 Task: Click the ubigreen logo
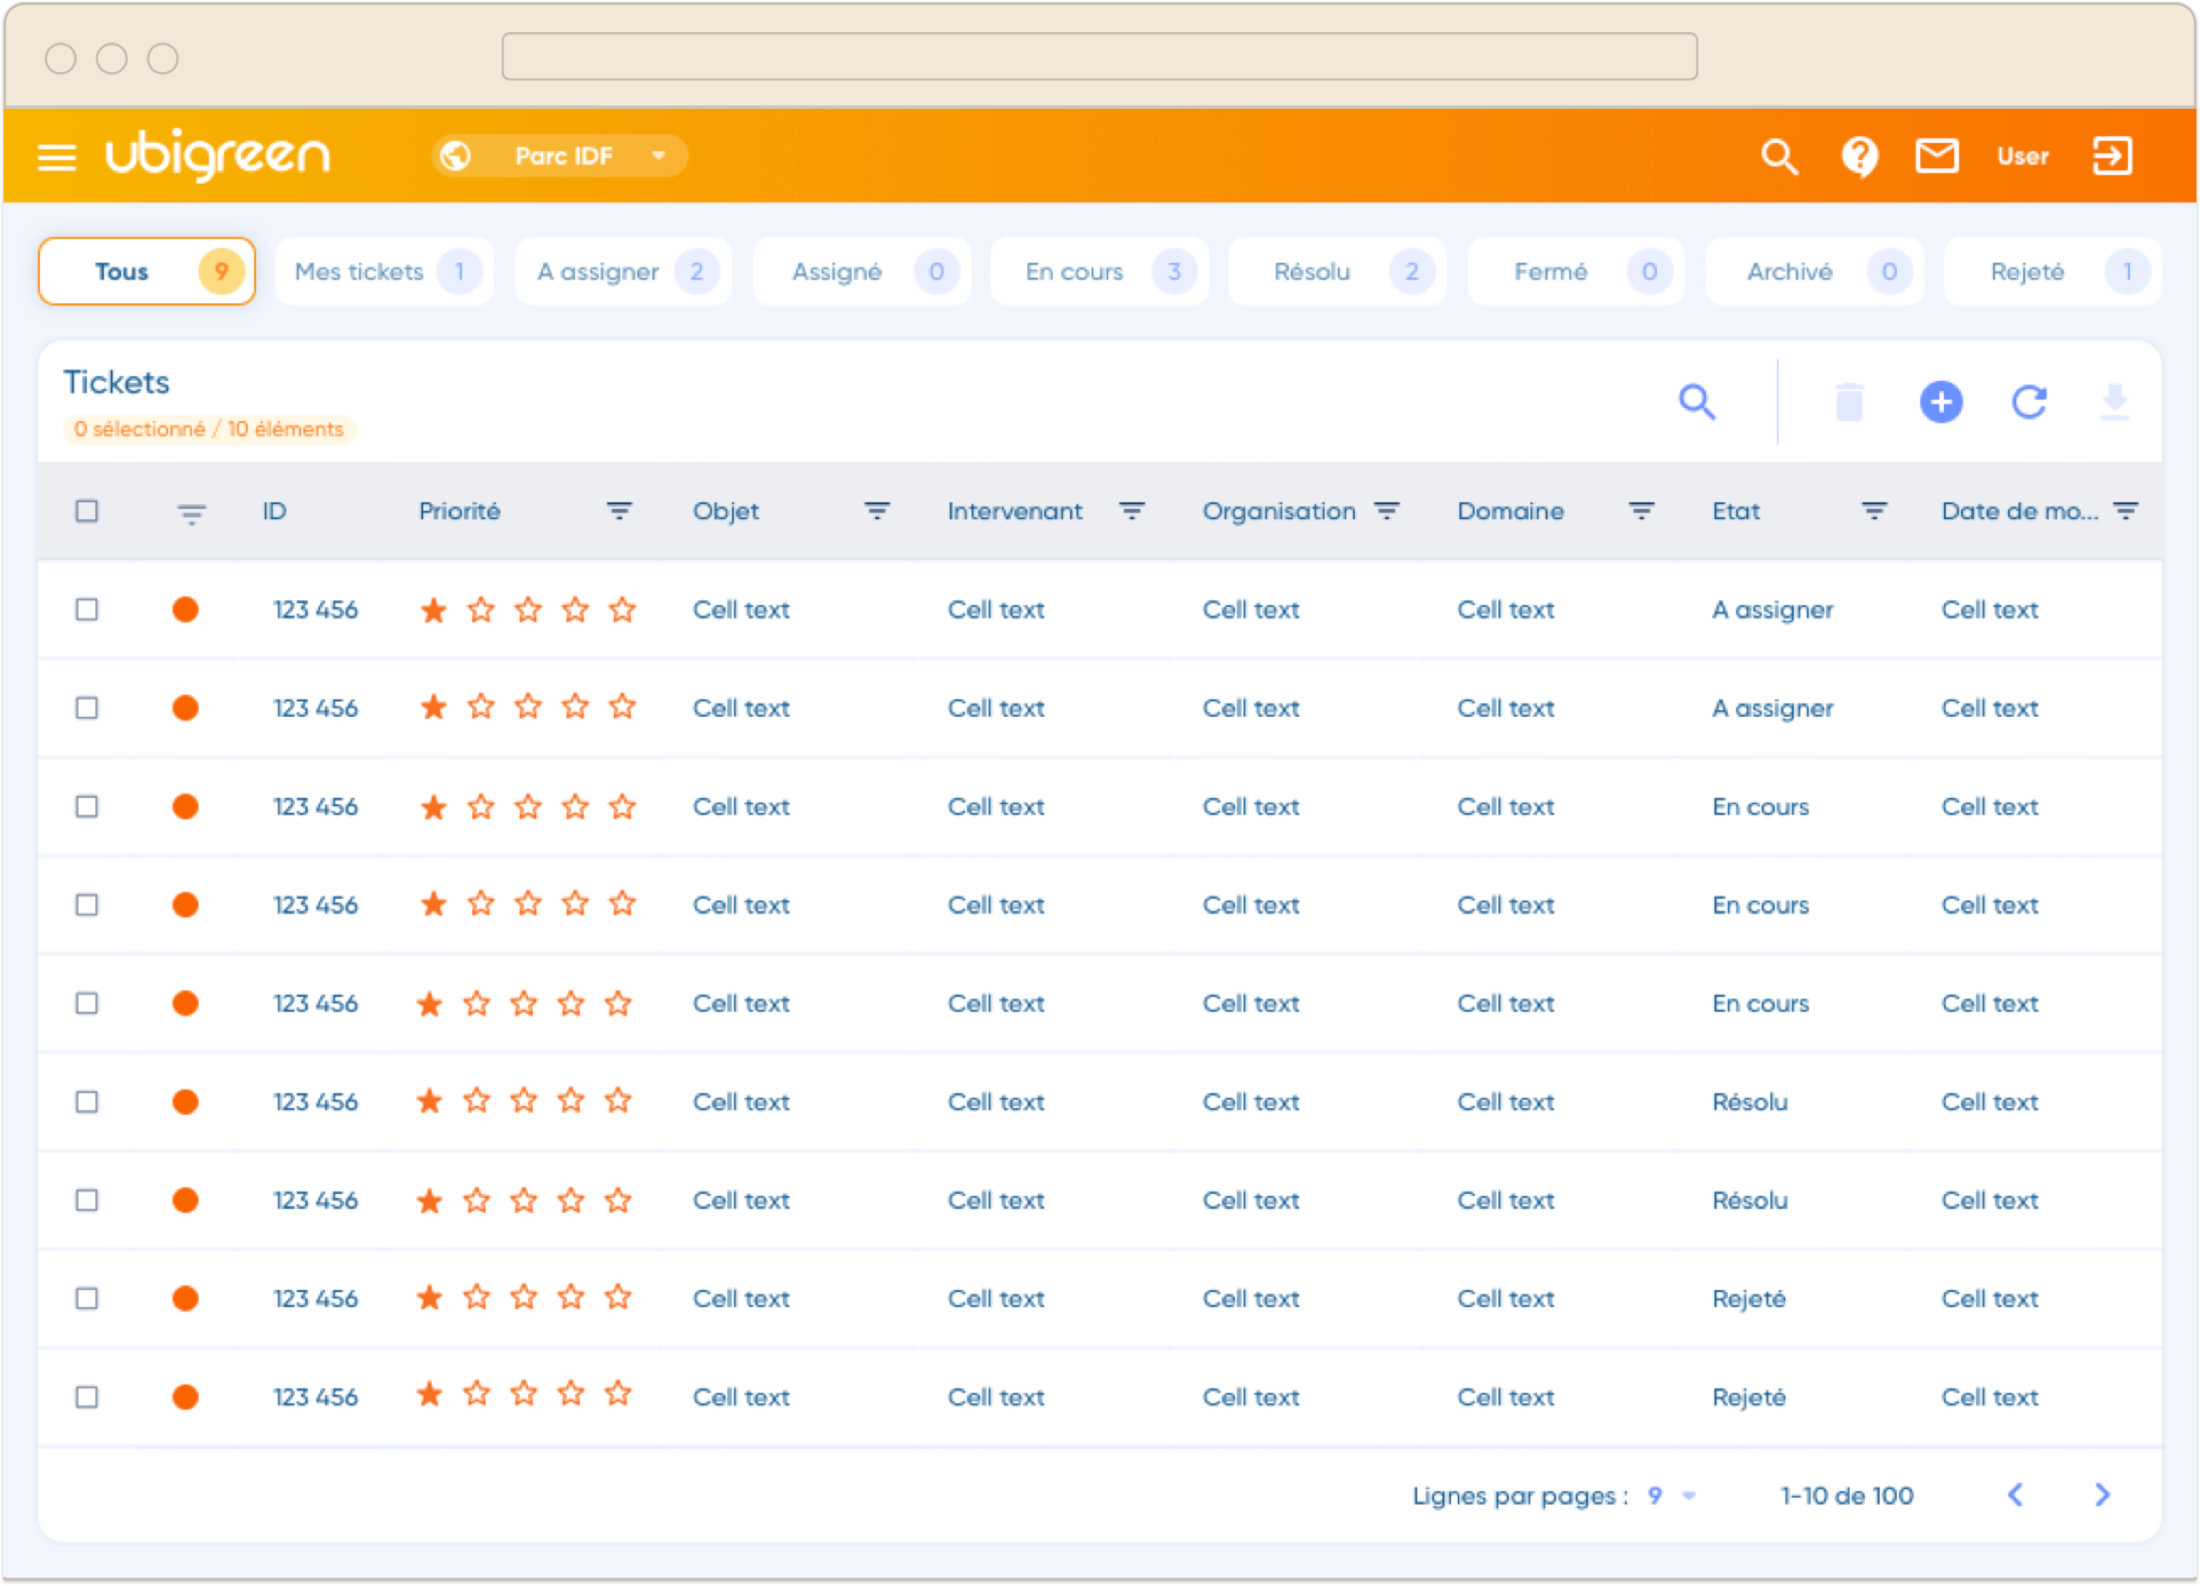point(218,155)
